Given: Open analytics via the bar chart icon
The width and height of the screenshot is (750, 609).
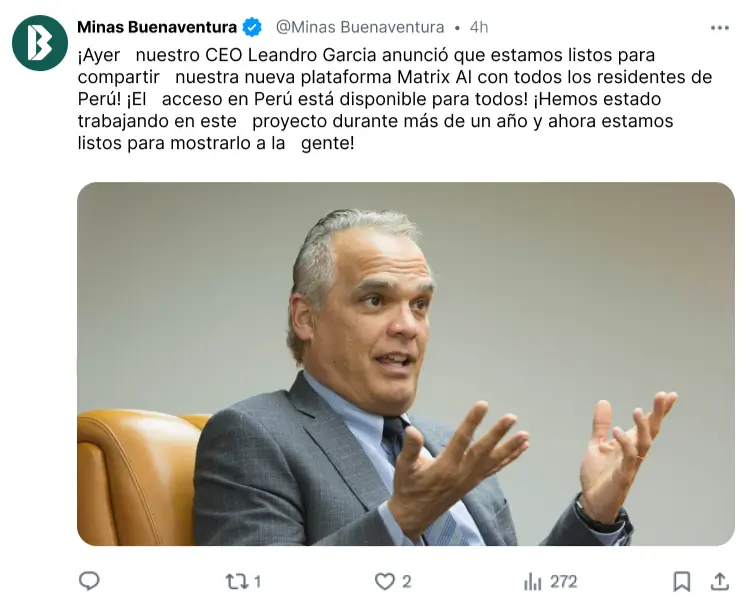Looking at the screenshot, I should [532, 582].
